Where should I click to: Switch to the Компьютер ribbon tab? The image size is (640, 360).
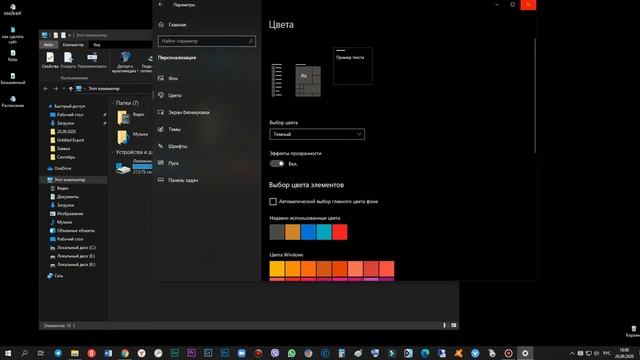coord(73,44)
